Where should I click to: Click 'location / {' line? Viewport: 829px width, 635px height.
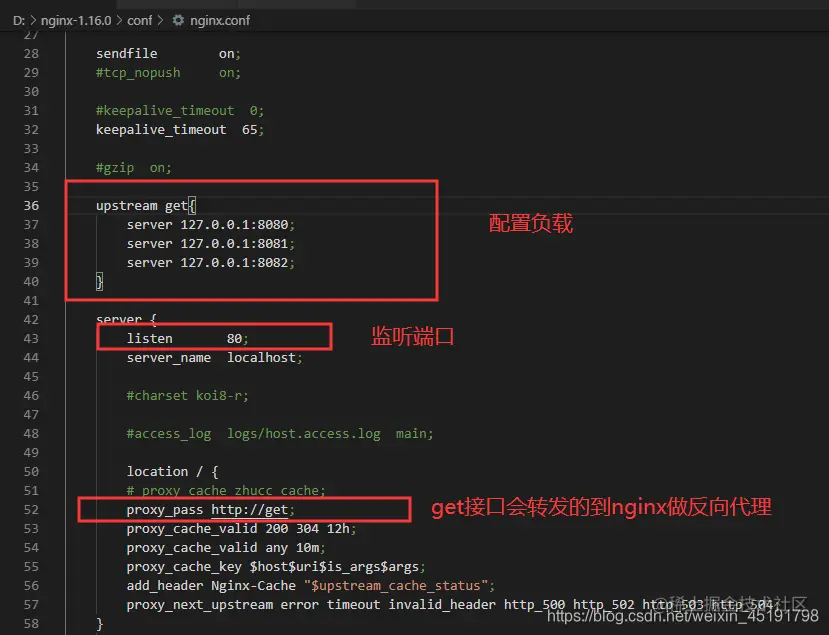tap(172, 472)
